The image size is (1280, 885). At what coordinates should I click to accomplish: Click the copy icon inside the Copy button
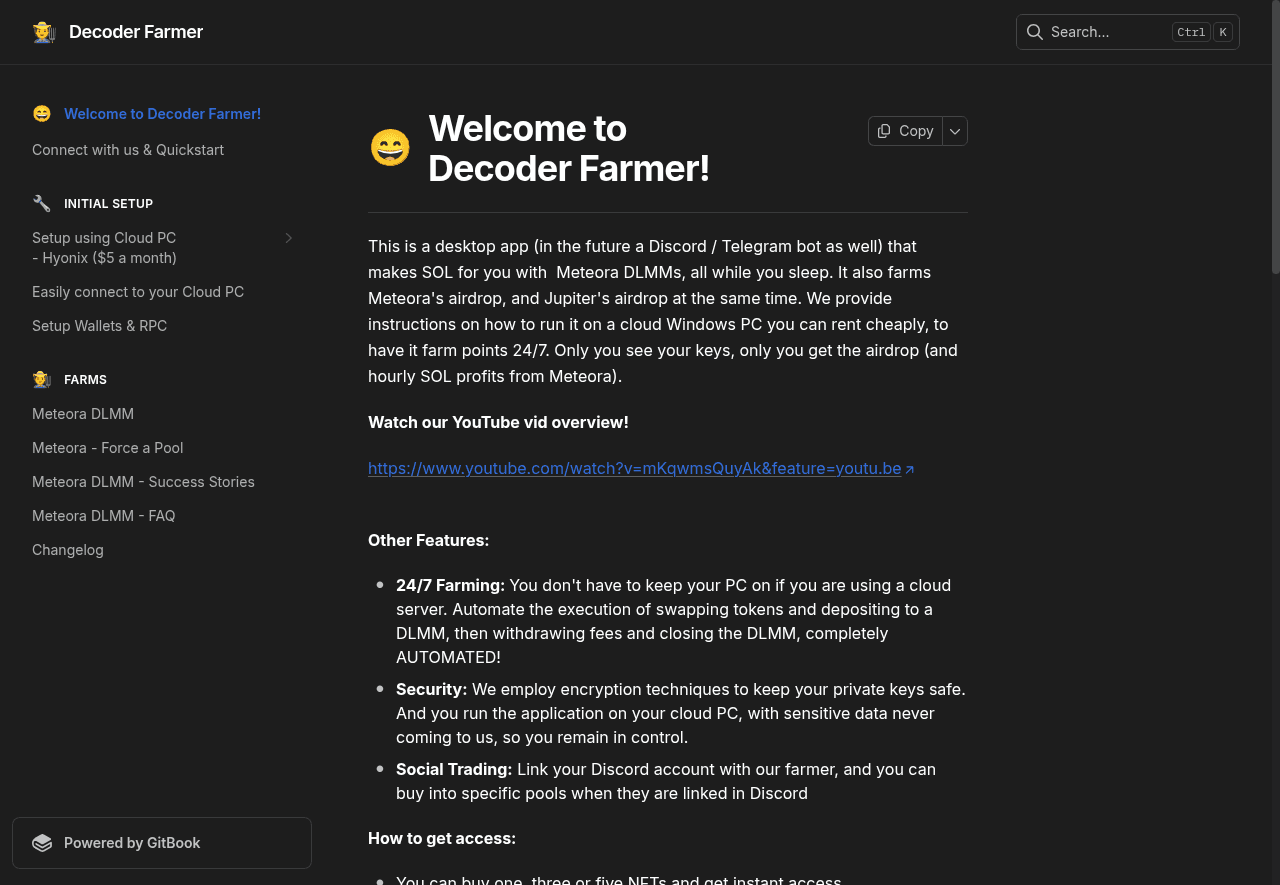click(884, 131)
